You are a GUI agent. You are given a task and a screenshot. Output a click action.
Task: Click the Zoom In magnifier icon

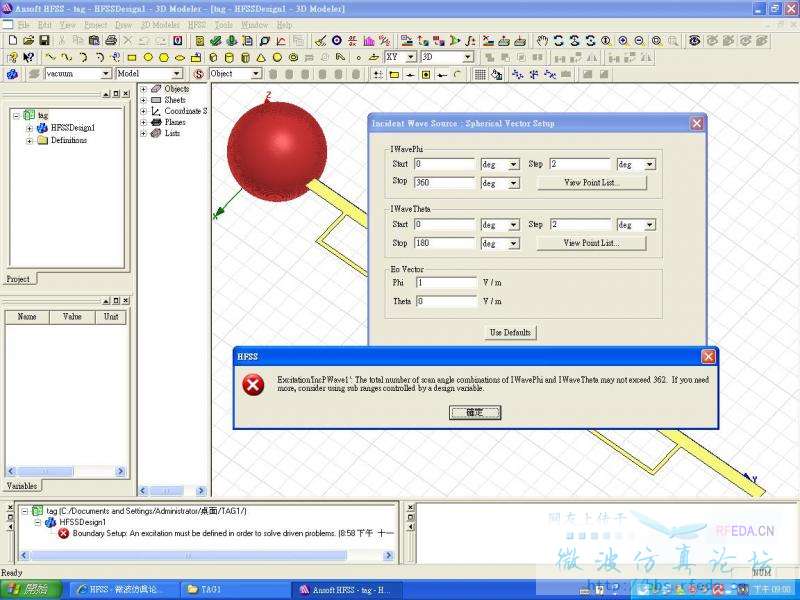(623, 41)
